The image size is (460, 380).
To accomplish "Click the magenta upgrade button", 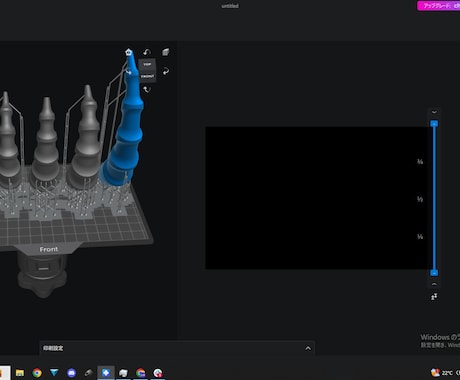I will [x=438, y=6].
